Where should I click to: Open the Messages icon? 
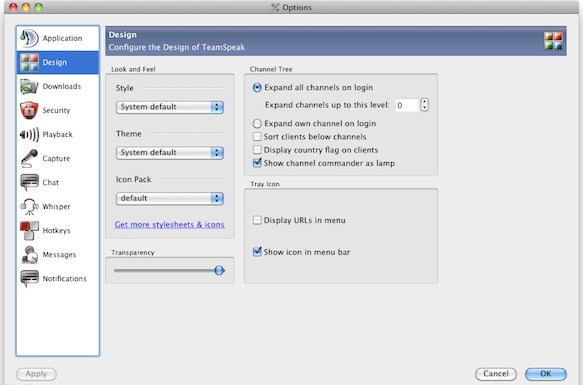click(29, 255)
